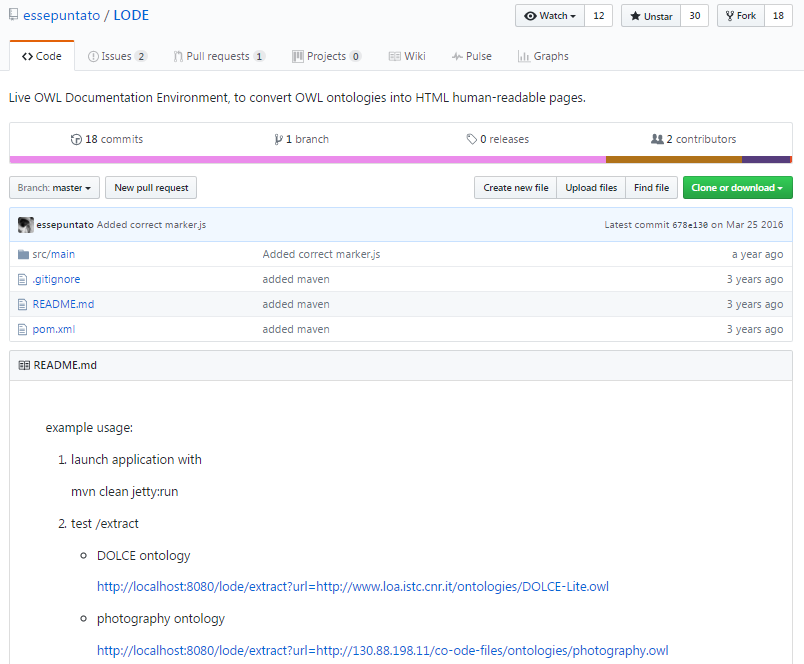The height and width of the screenshot is (664, 804).
Task: Click New pull request button
Action: [x=151, y=188]
